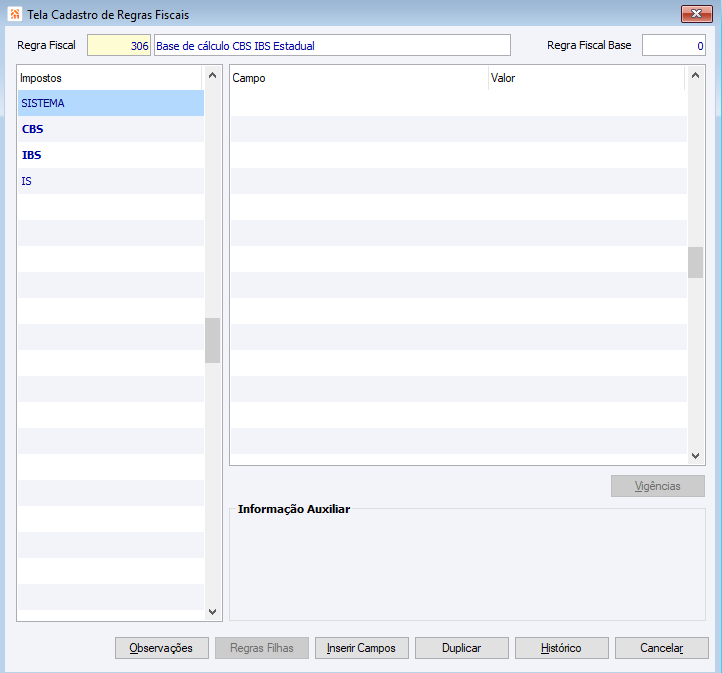Screen dimensions: 722x673
Task: Click the down arrow of the Impostos list scrollbar
Action: tap(212, 611)
